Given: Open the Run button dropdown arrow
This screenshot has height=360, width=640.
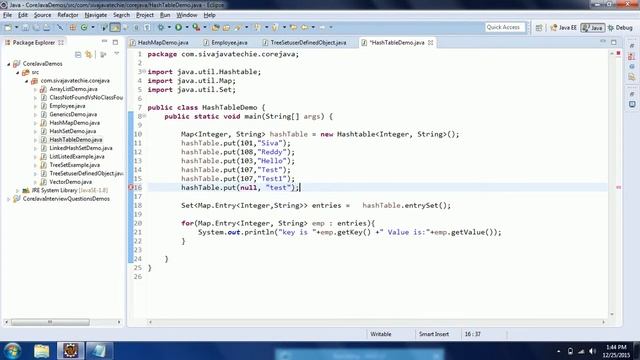Looking at the screenshot, I should [x=187, y=27].
